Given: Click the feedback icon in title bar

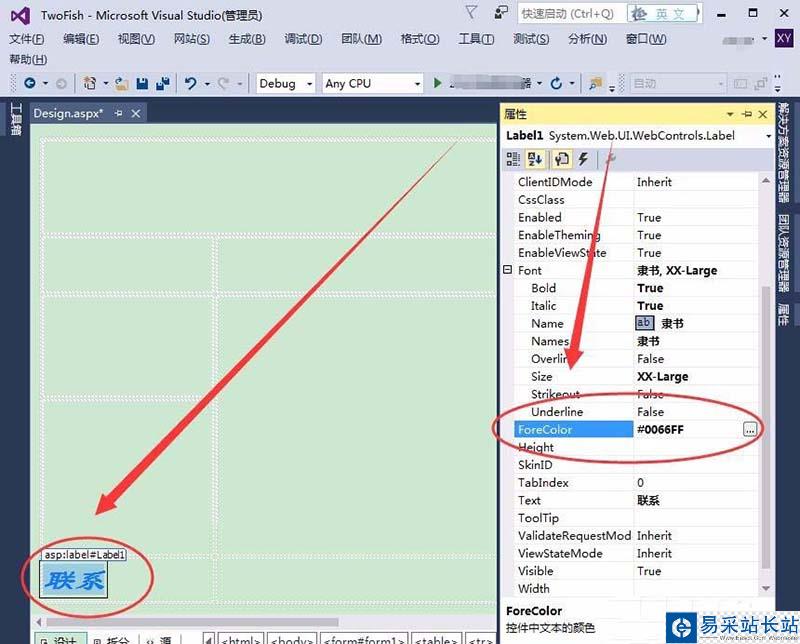Looking at the screenshot, I should pos(501,12).
